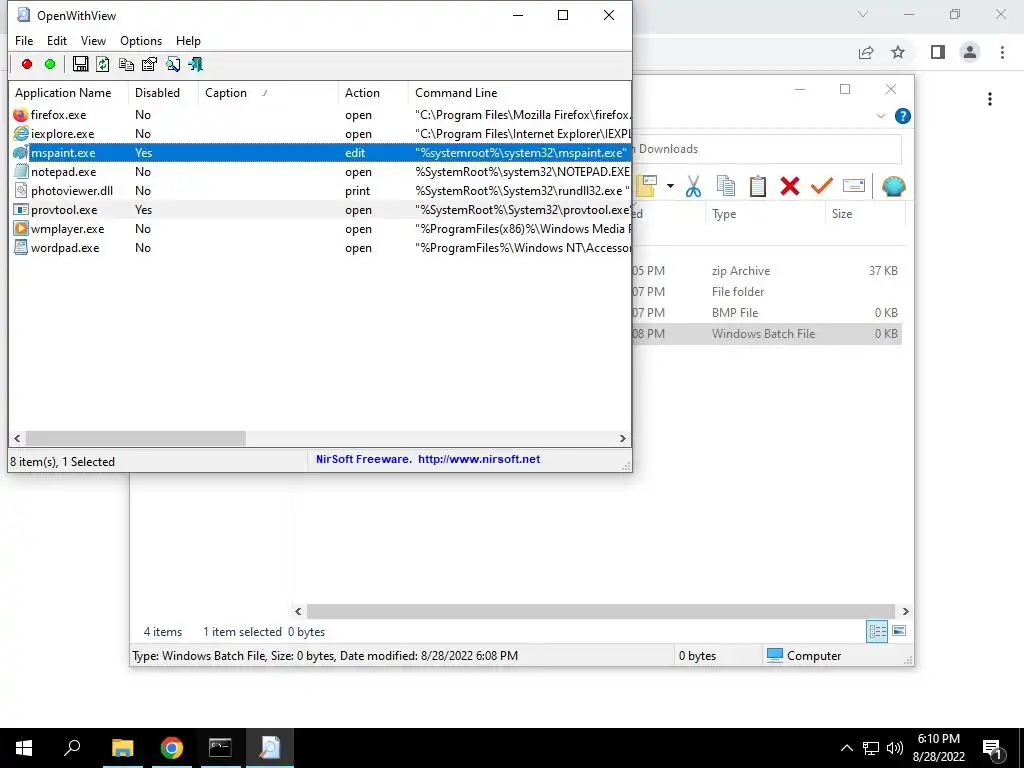
Task: Click the orange checkmark icon in Explorer toolbar
Action: [822, 186]
